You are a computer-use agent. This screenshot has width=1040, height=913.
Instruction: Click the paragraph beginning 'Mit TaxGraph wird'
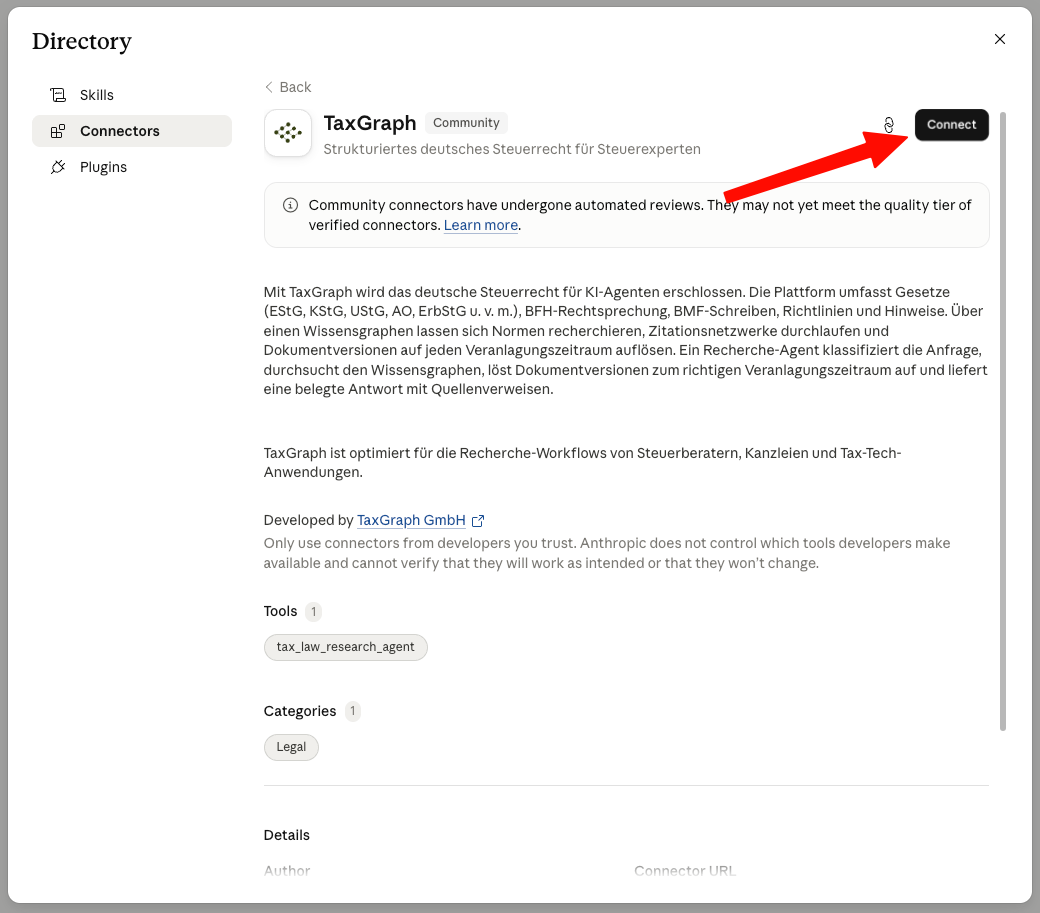coord(625,341)
